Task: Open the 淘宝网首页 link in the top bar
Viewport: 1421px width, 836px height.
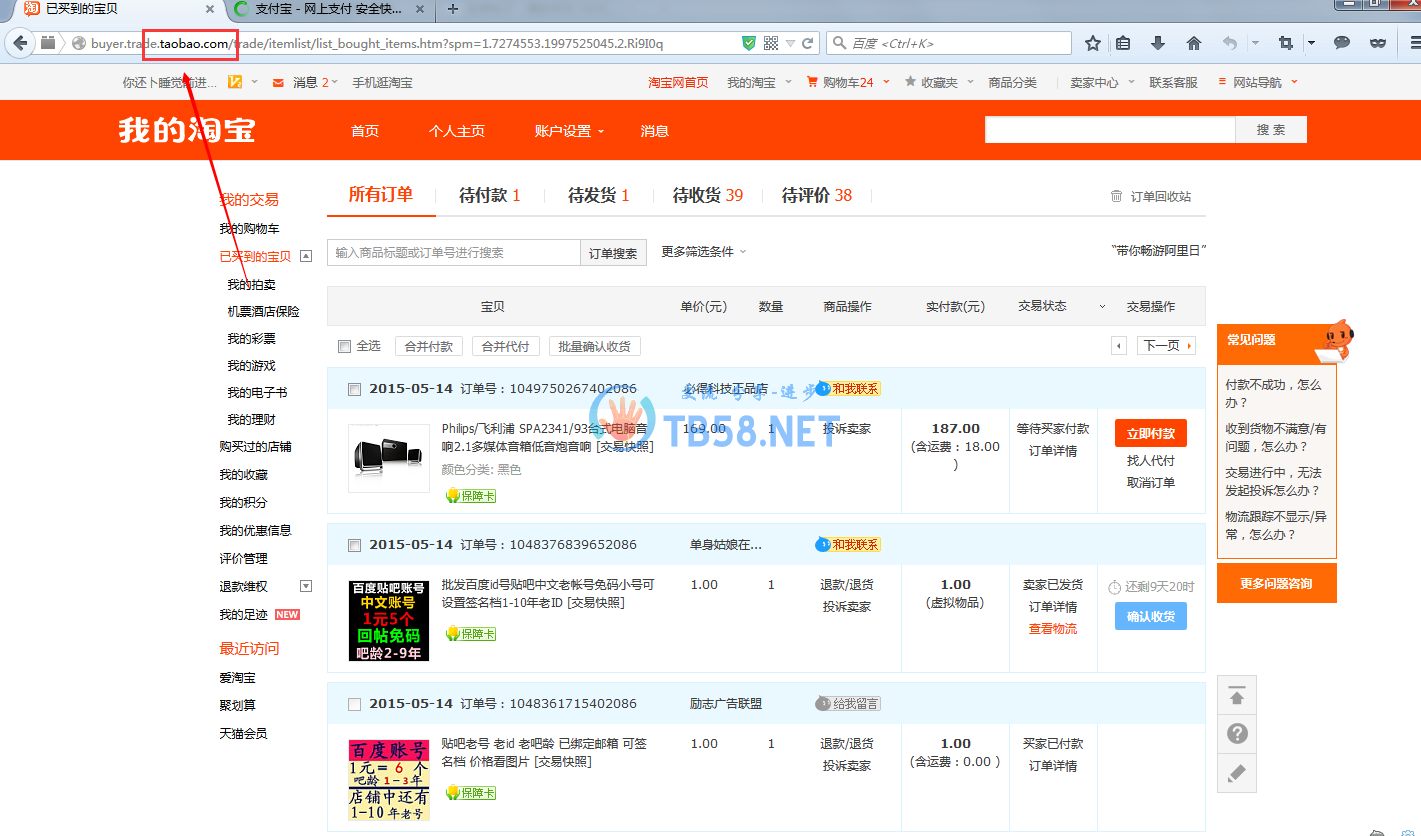Action: click(x=678, y=82)
